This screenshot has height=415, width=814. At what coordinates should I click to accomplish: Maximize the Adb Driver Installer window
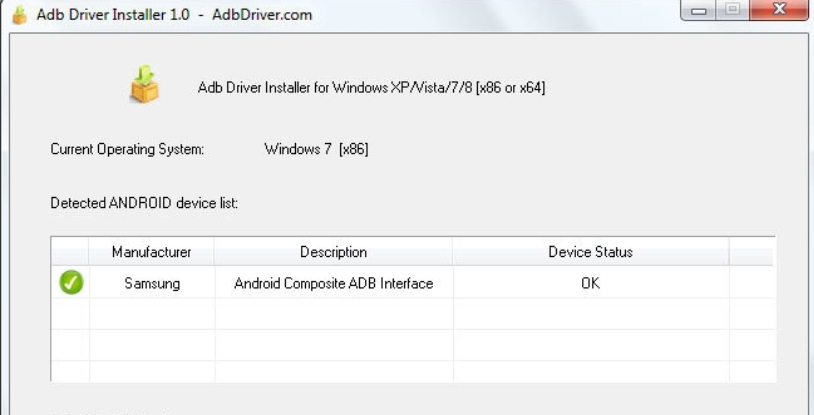pos(733,11)
